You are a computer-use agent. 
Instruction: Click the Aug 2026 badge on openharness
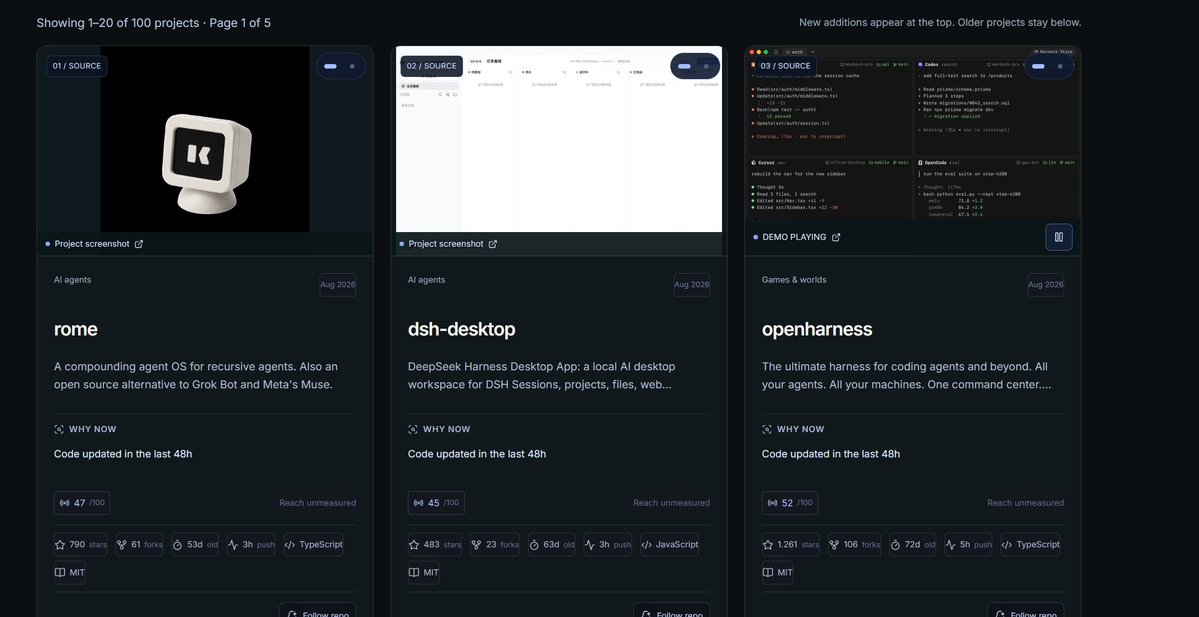pos(1045,284)
